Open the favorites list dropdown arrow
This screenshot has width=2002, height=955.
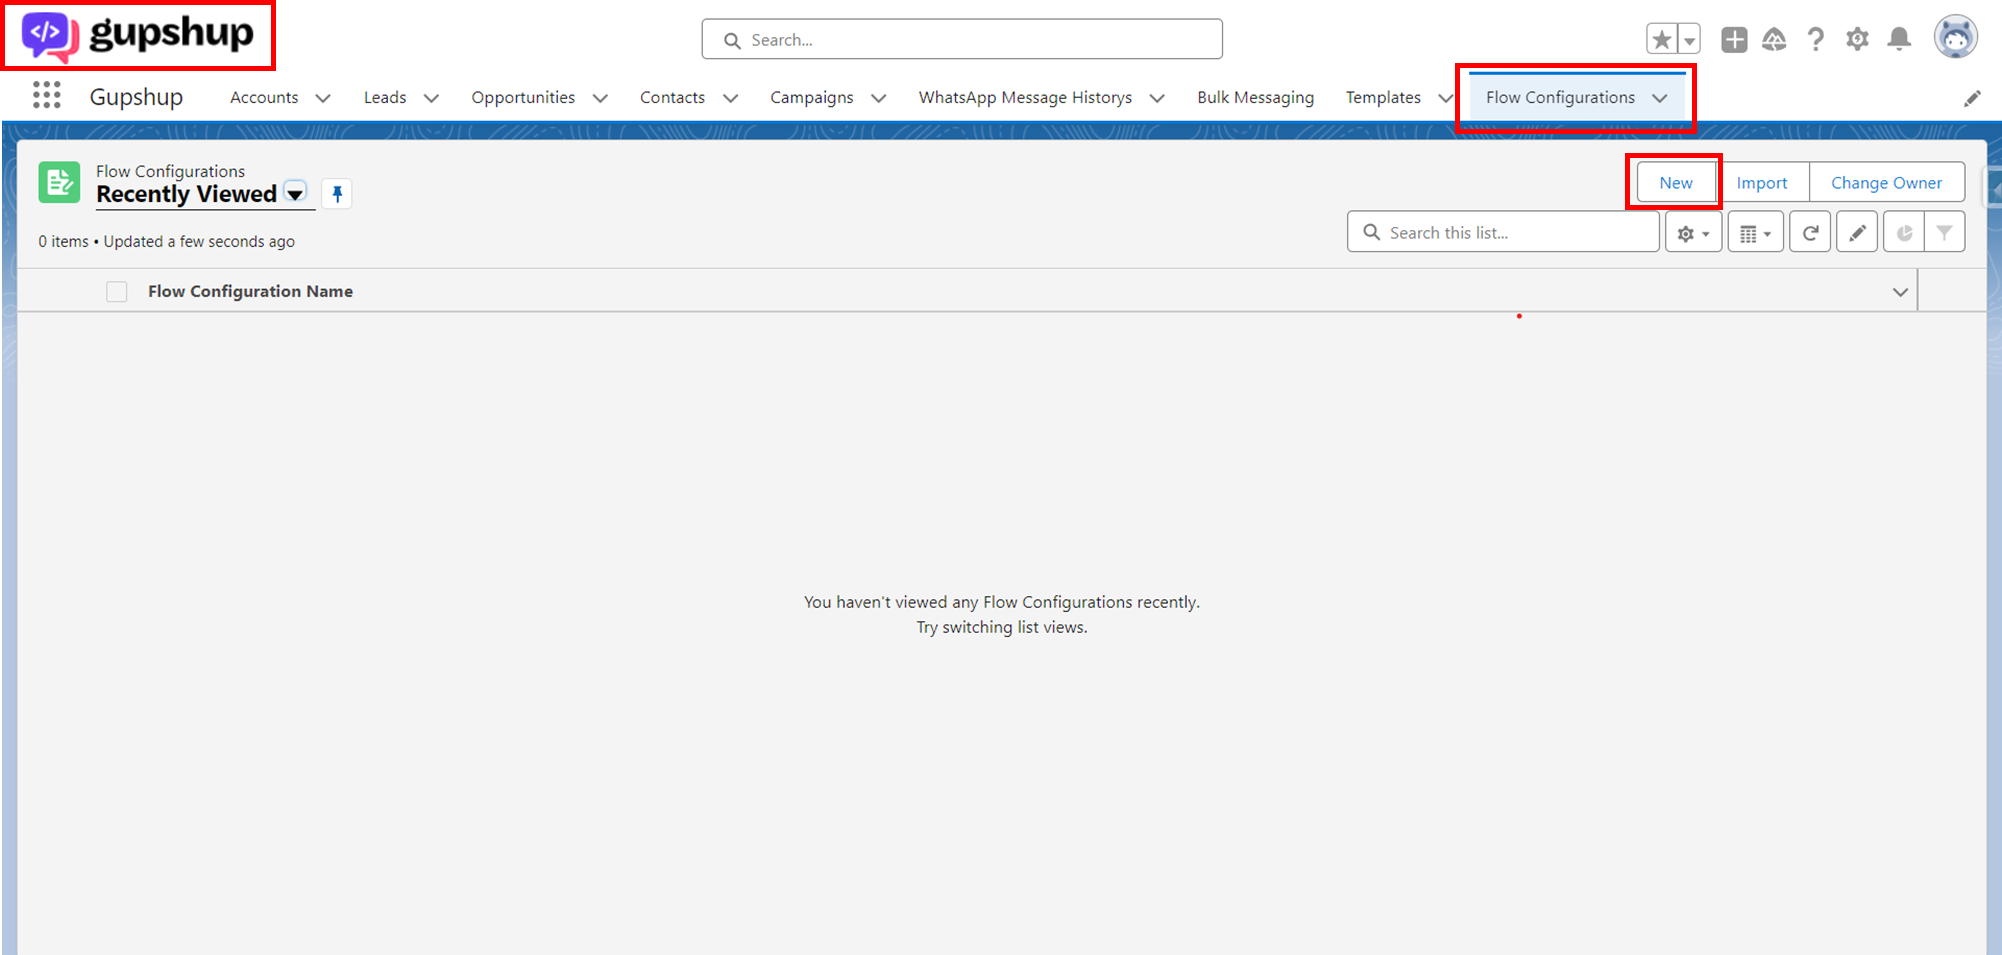[1689, 40]
